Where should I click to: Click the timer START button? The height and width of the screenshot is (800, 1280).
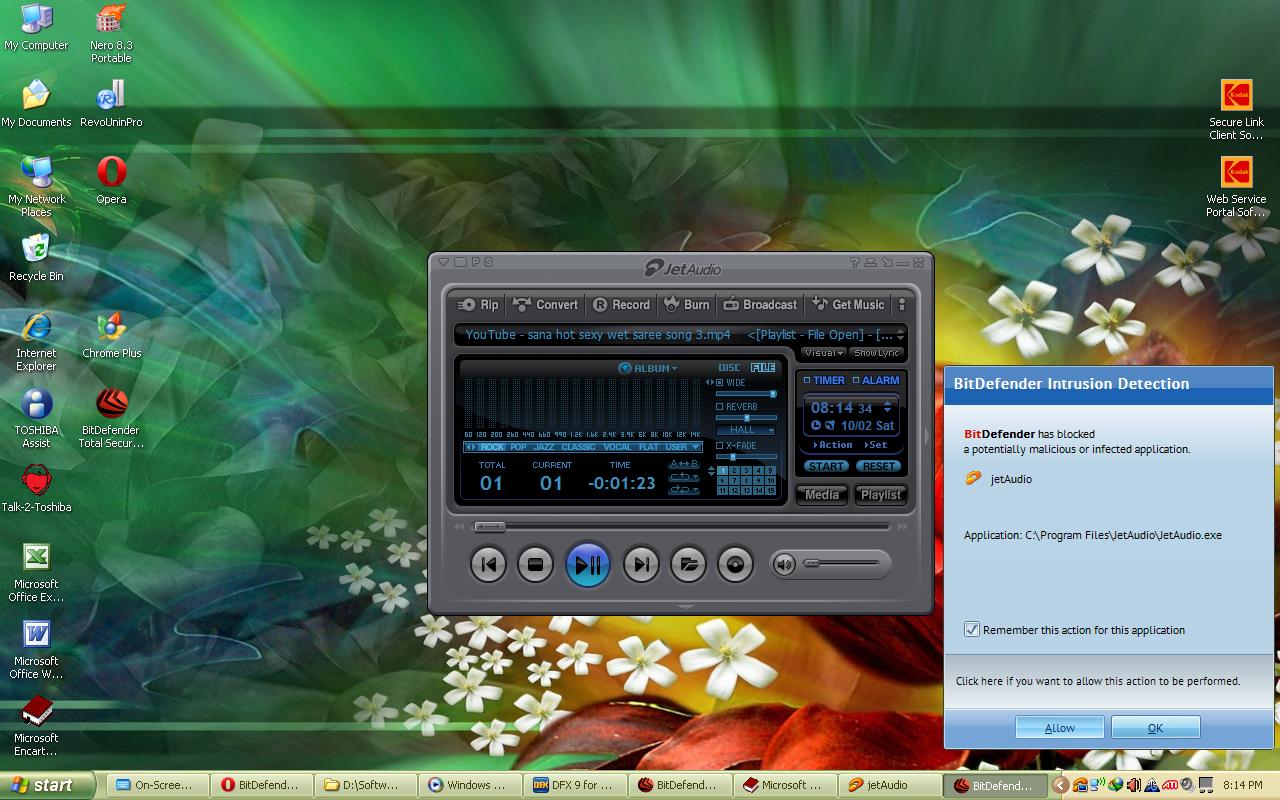[827, 466]
